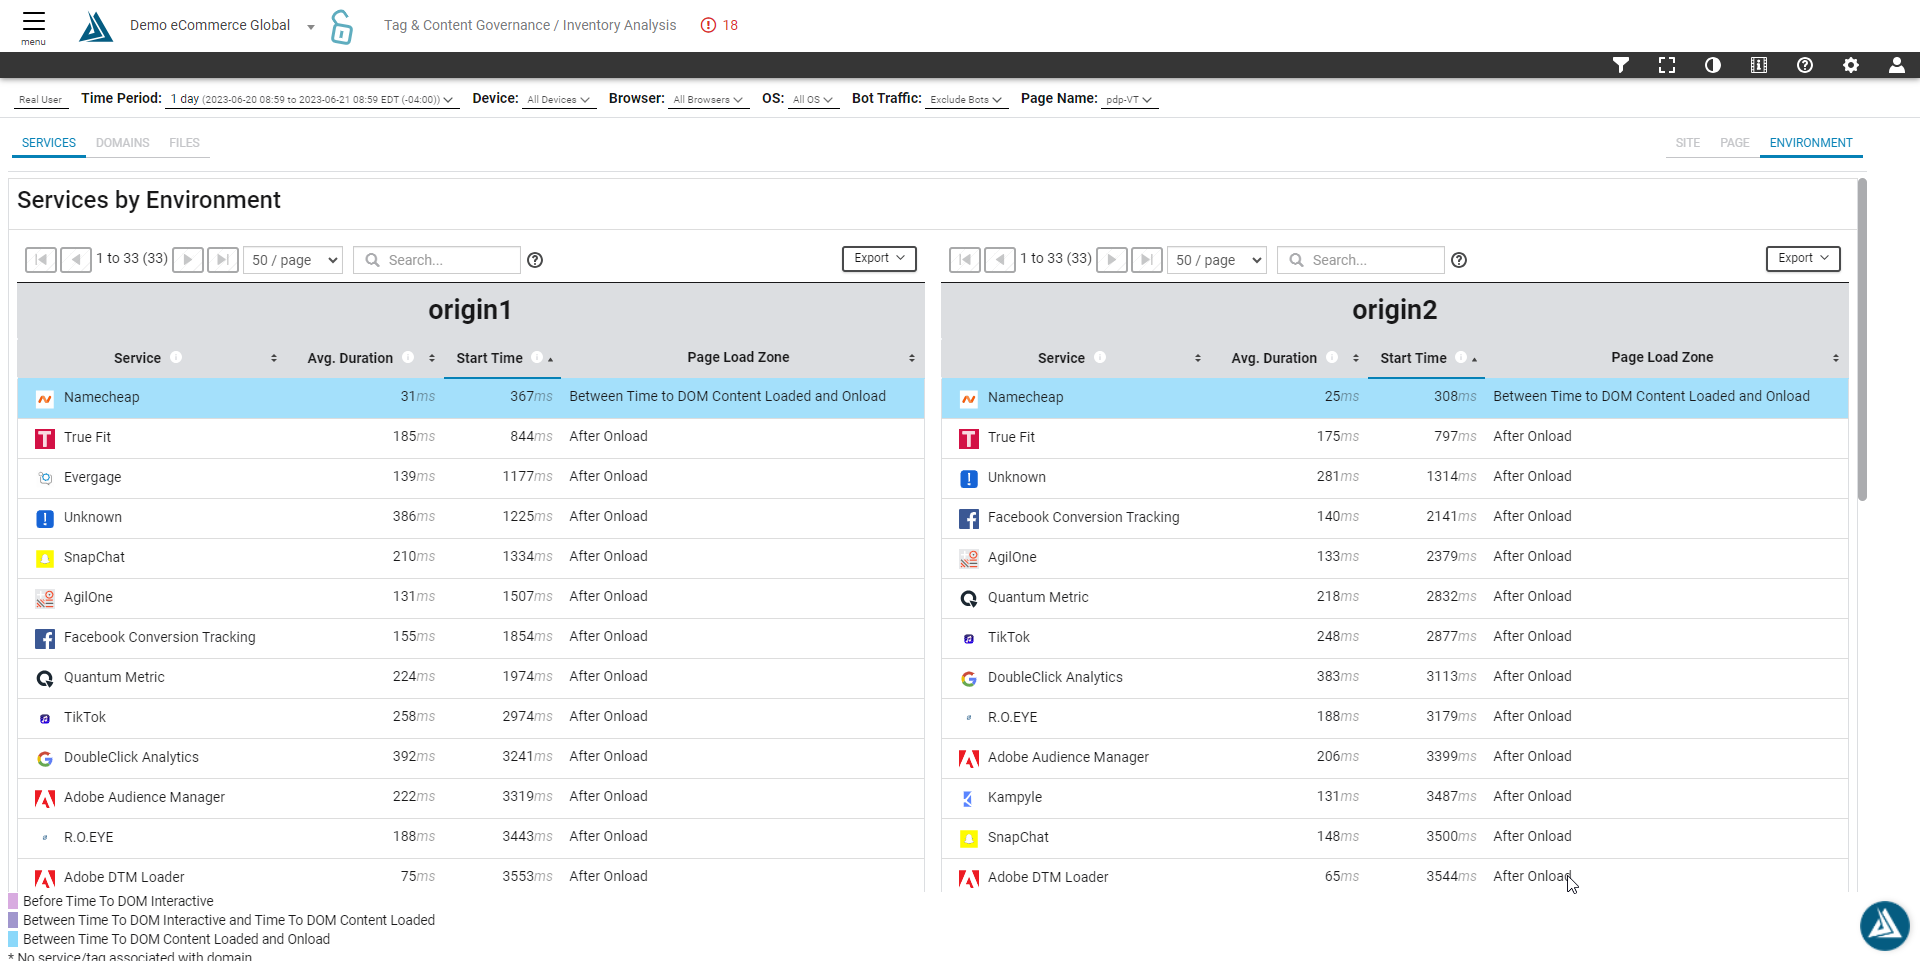
Task: Go to first page in origin1 table
Action: 41,260
